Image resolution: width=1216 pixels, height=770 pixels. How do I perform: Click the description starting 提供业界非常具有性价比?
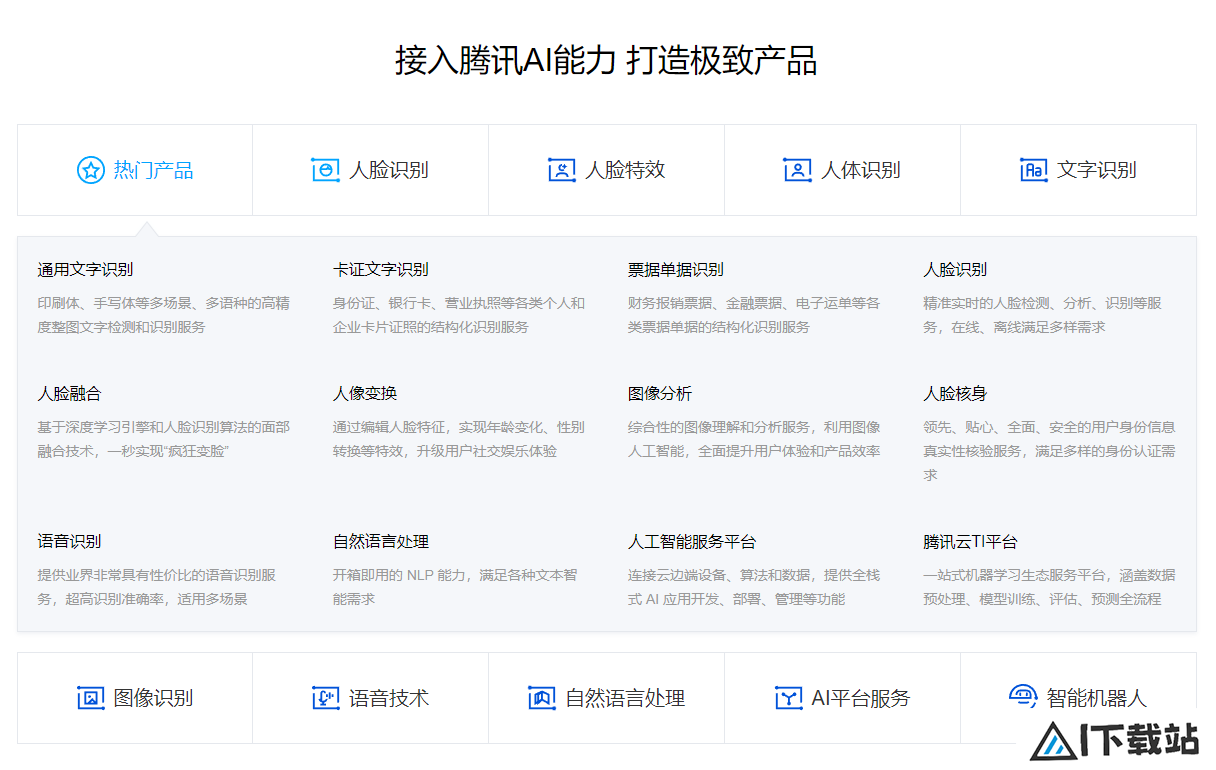click(x=157, y=587)
